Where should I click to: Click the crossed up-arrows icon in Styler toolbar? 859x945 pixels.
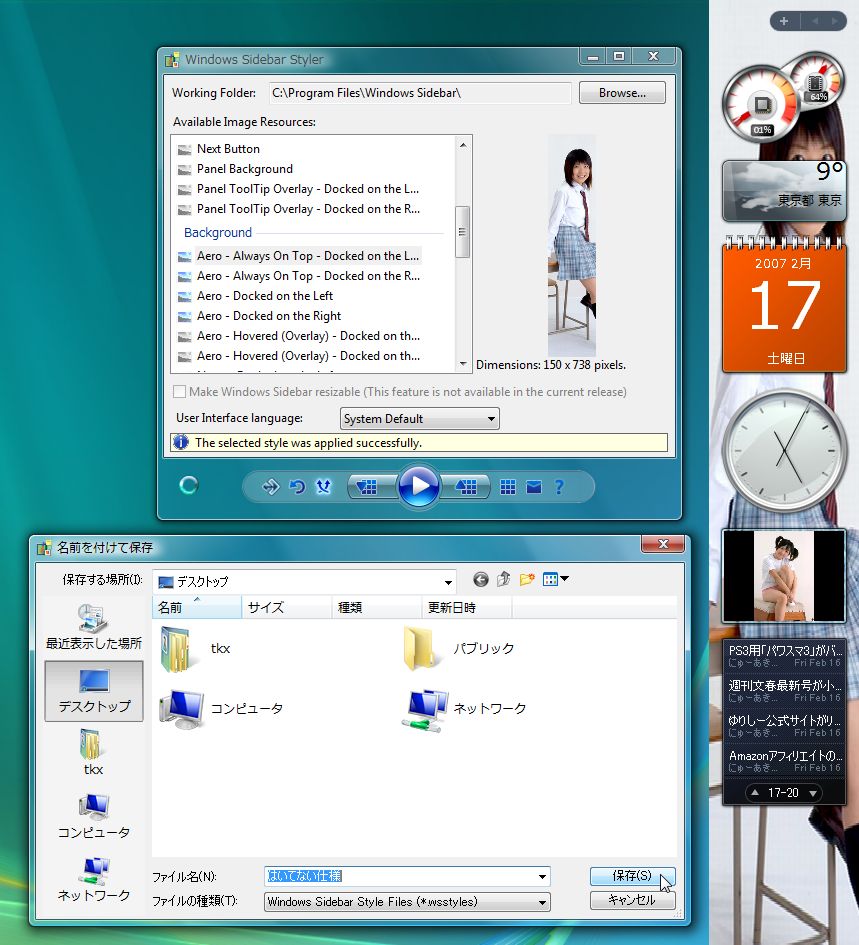324,486
